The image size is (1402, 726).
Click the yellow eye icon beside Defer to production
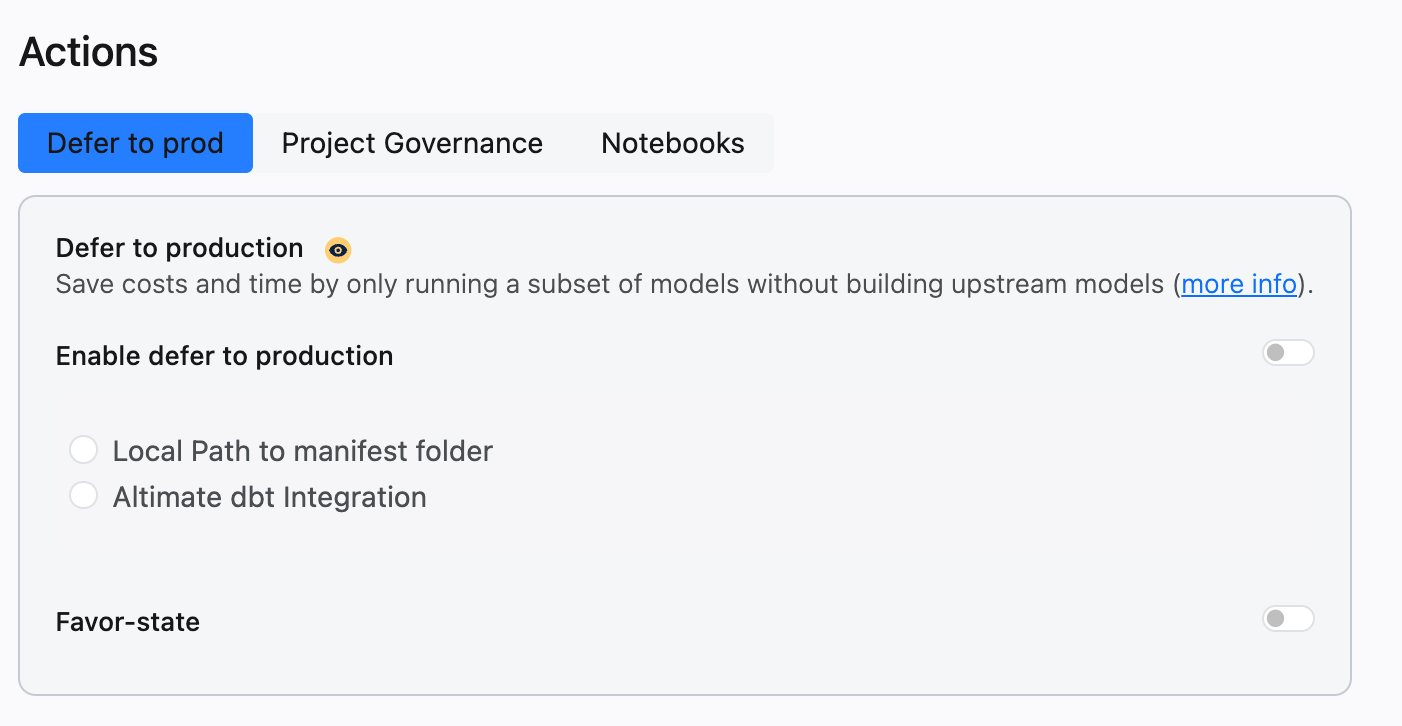pyautogui.click(x=338, y=250)
